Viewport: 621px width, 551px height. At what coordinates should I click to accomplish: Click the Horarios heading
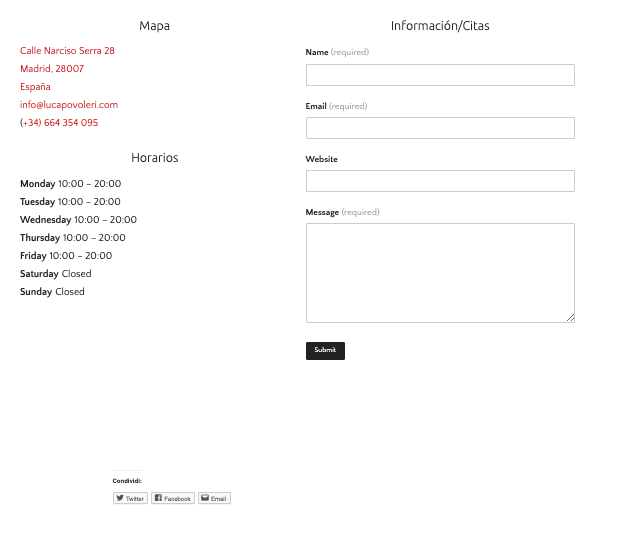tap(154, 158)
